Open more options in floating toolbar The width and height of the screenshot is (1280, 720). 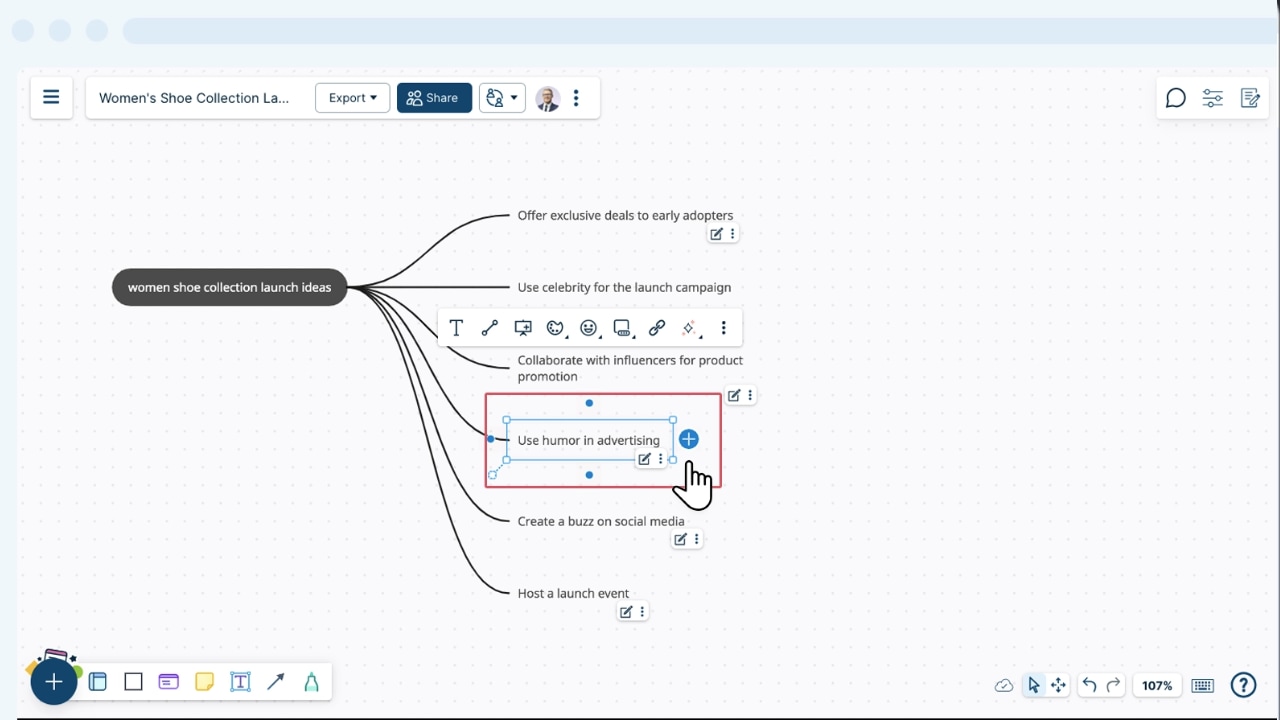point(723,328)
